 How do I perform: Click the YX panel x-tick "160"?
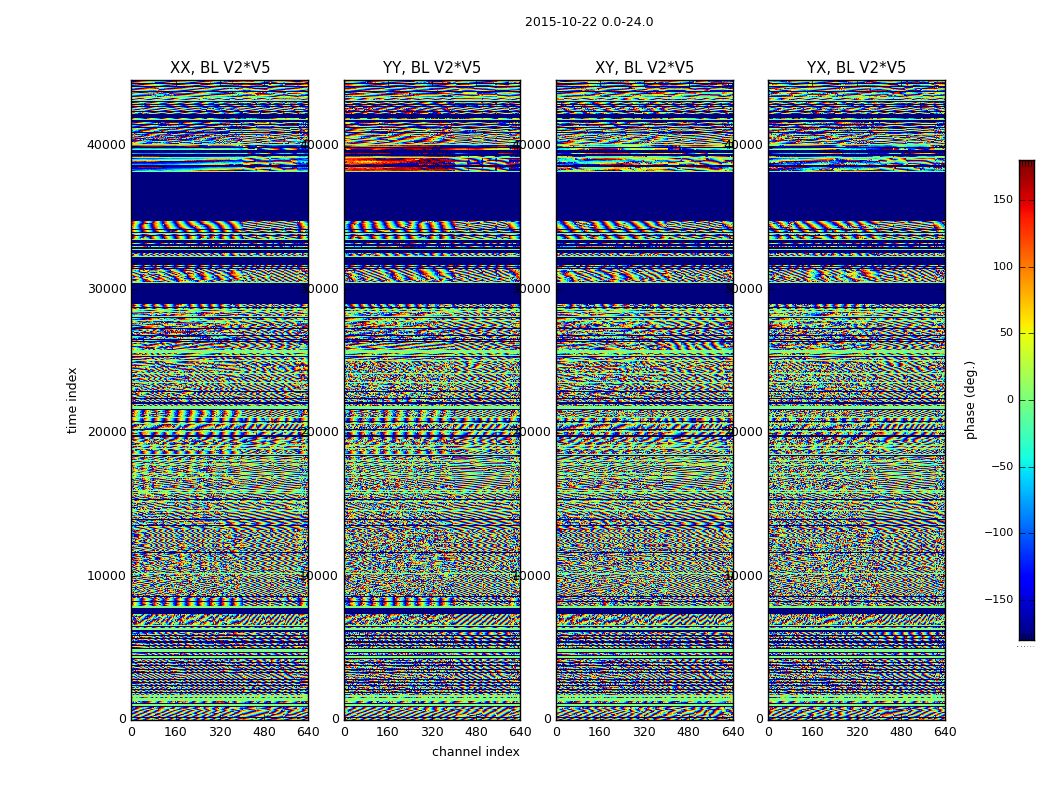pos(812,732)
